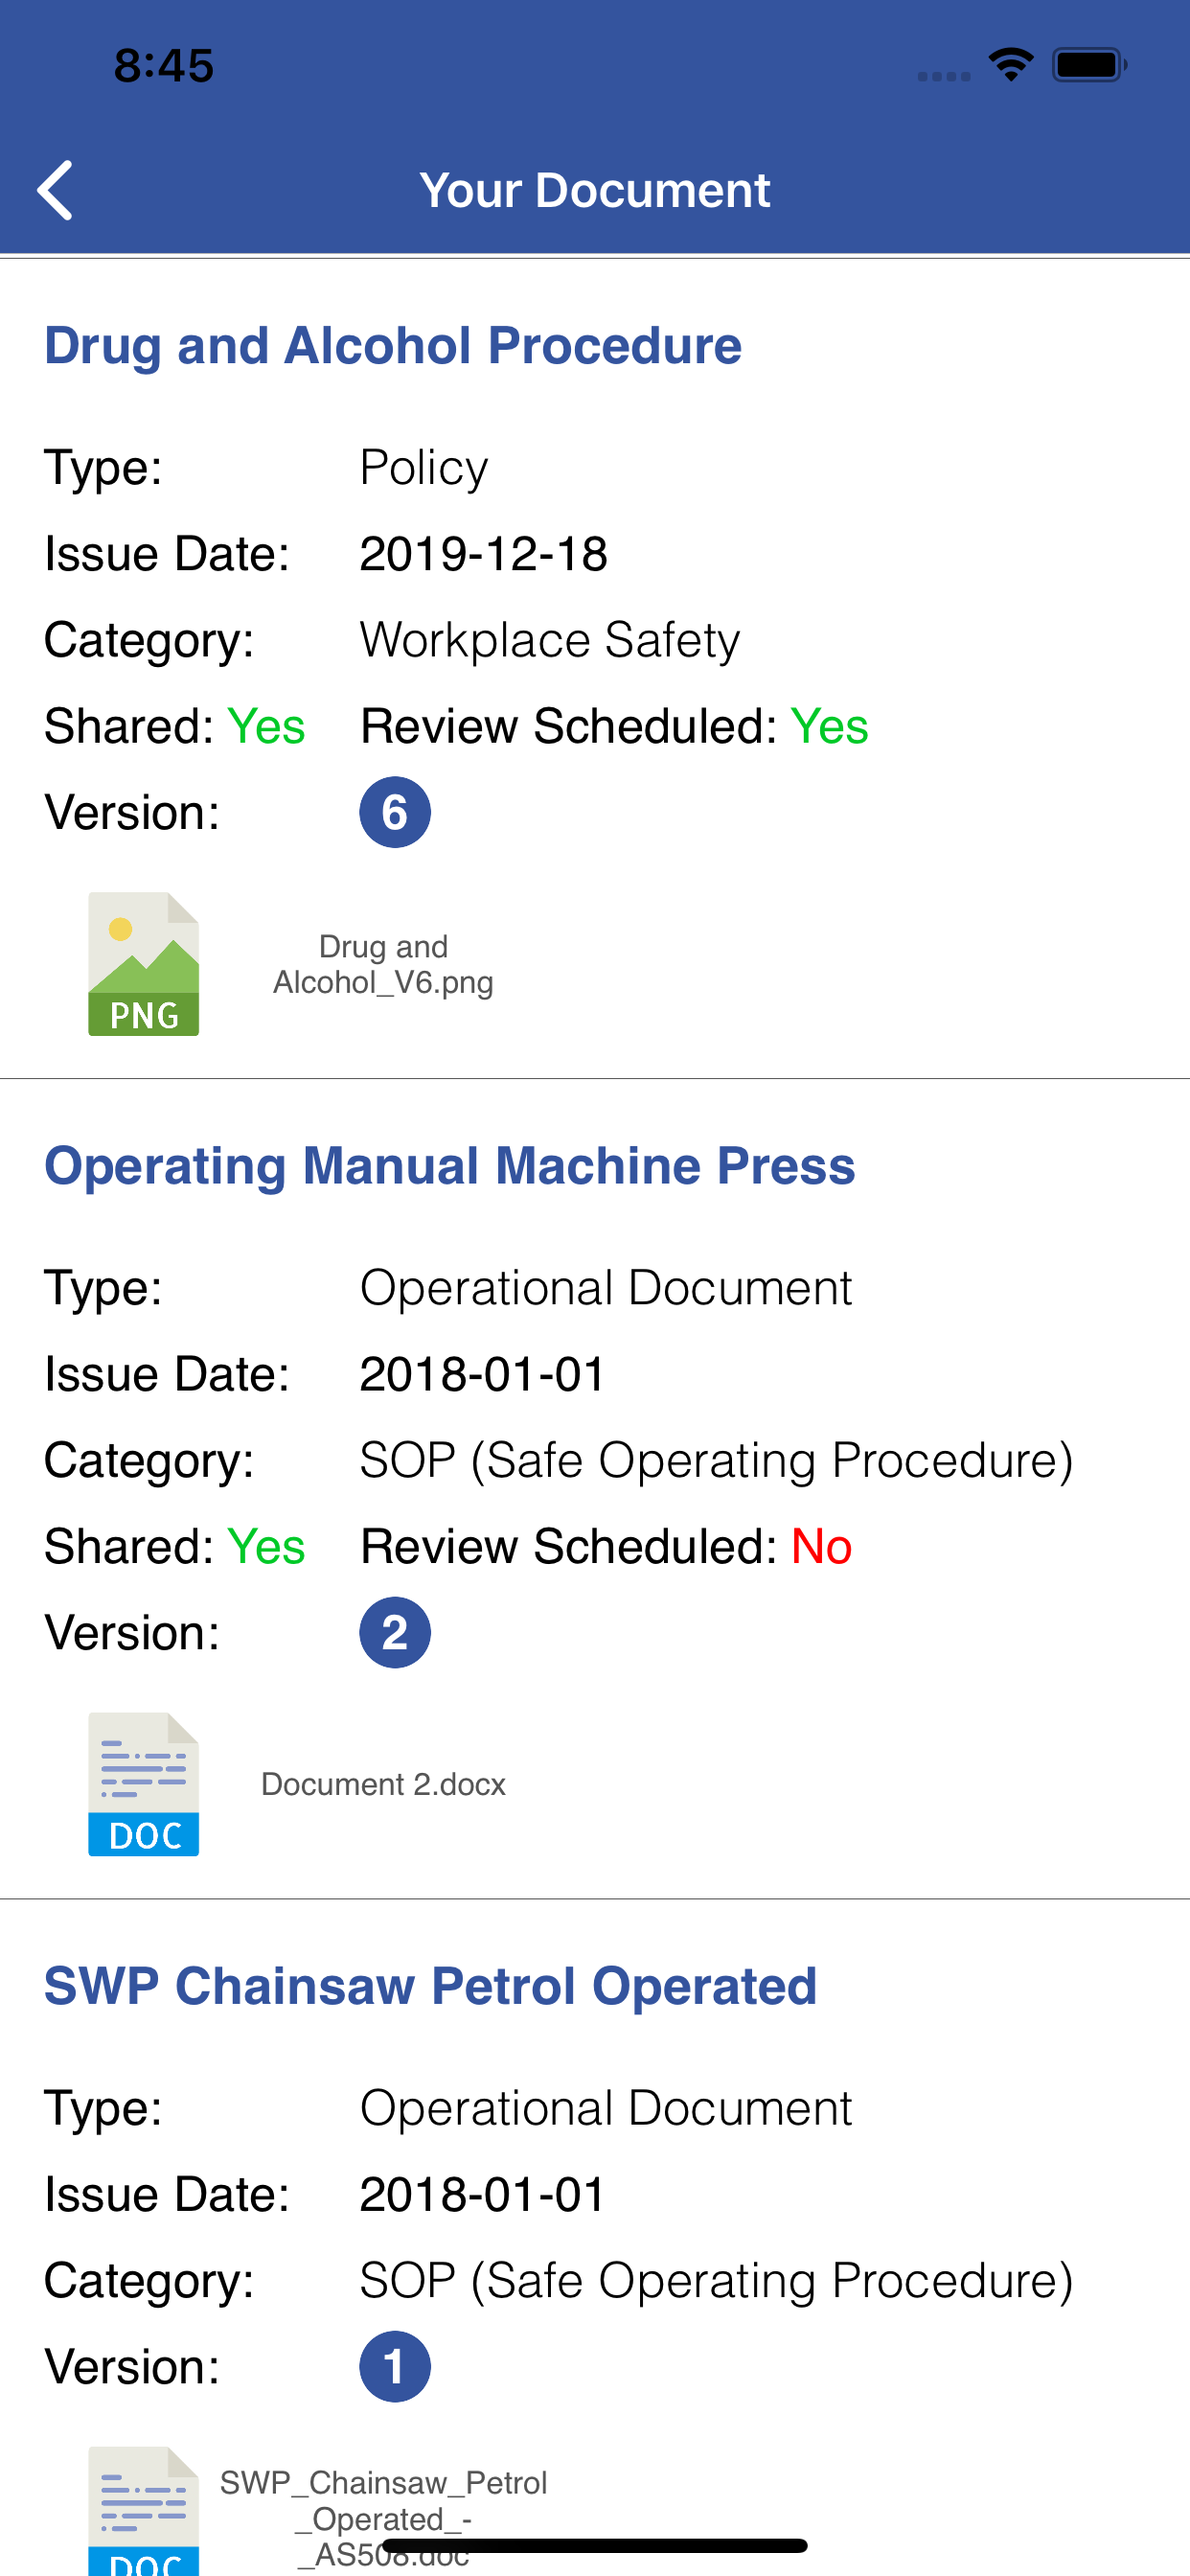
Task: Tap the home indicator bar at bottom
Action: 595,2545
